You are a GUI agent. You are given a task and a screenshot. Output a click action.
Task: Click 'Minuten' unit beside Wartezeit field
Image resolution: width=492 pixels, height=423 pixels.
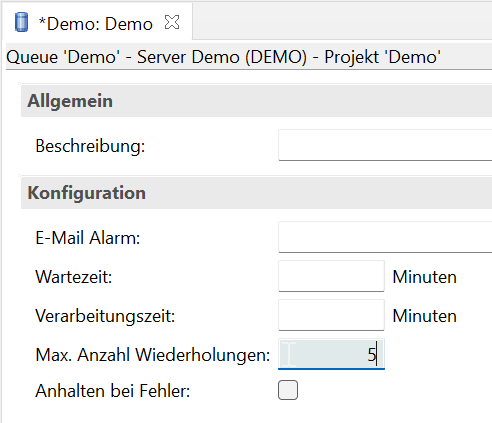[424, 277]
